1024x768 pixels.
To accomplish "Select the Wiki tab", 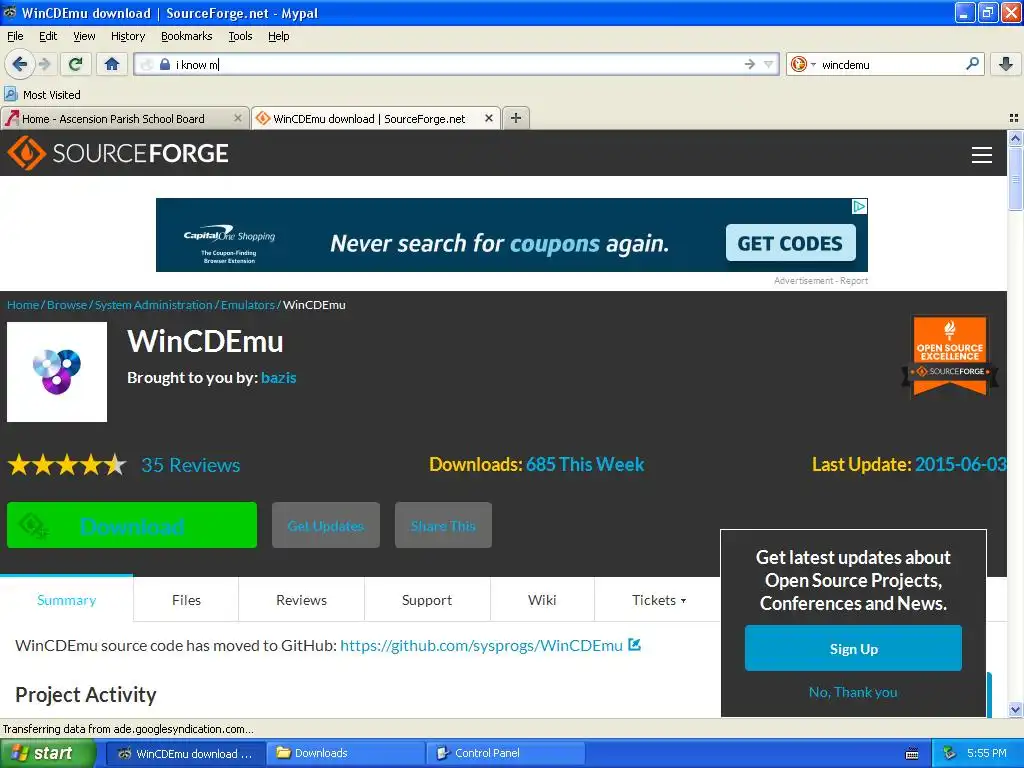I will [x=542, y=600].
